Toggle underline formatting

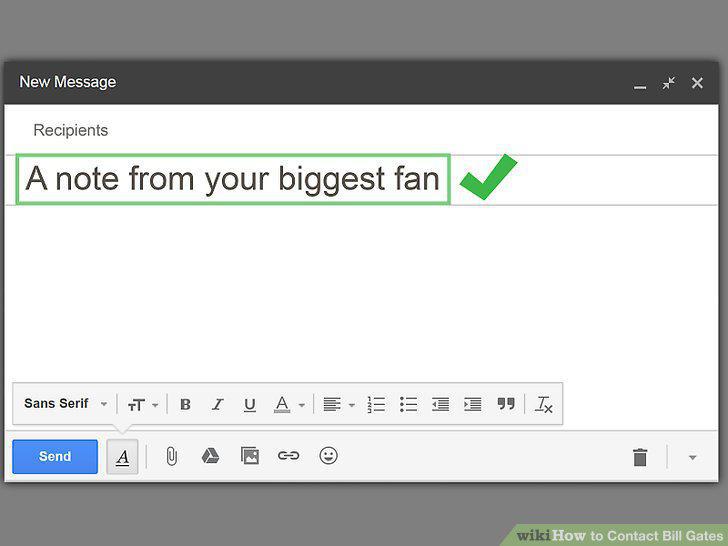(250, 405)
